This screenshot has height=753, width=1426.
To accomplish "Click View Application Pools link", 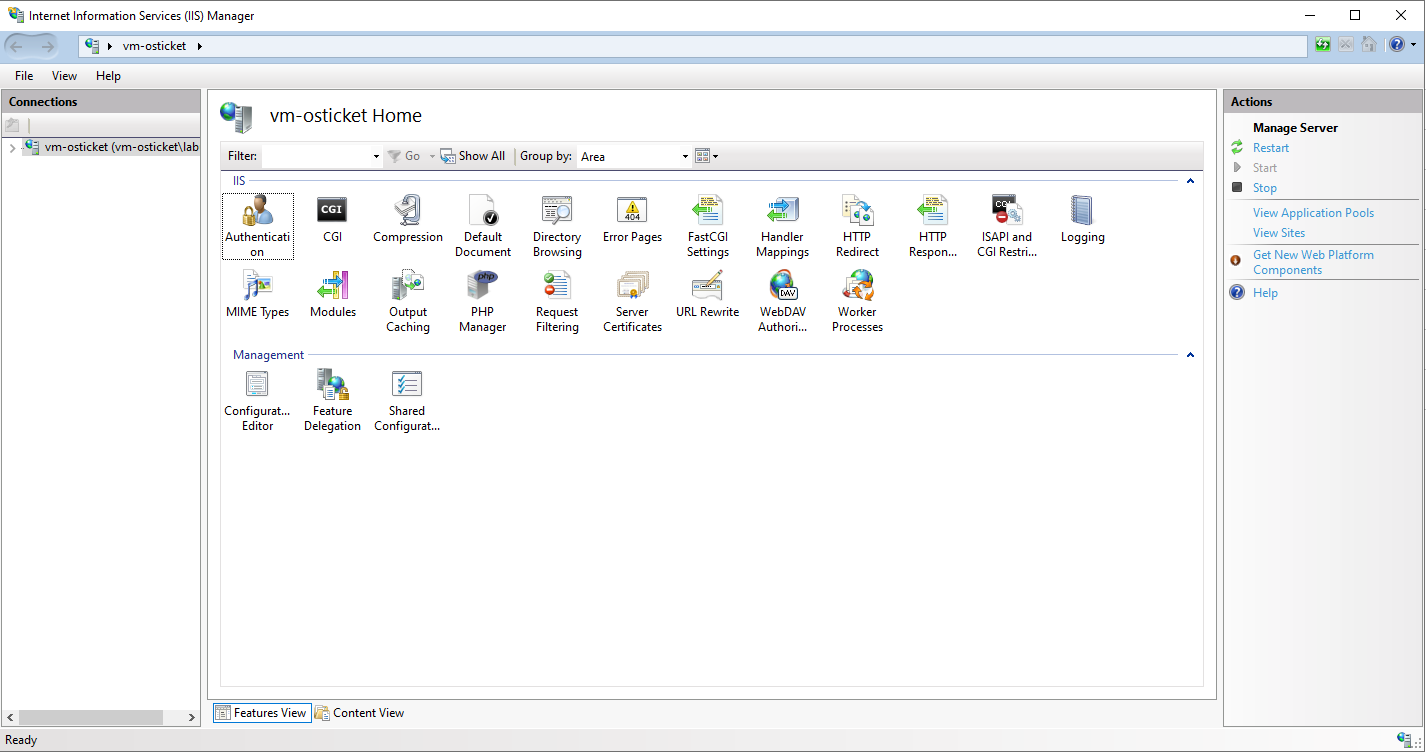I will click(x=1313, y=213).
